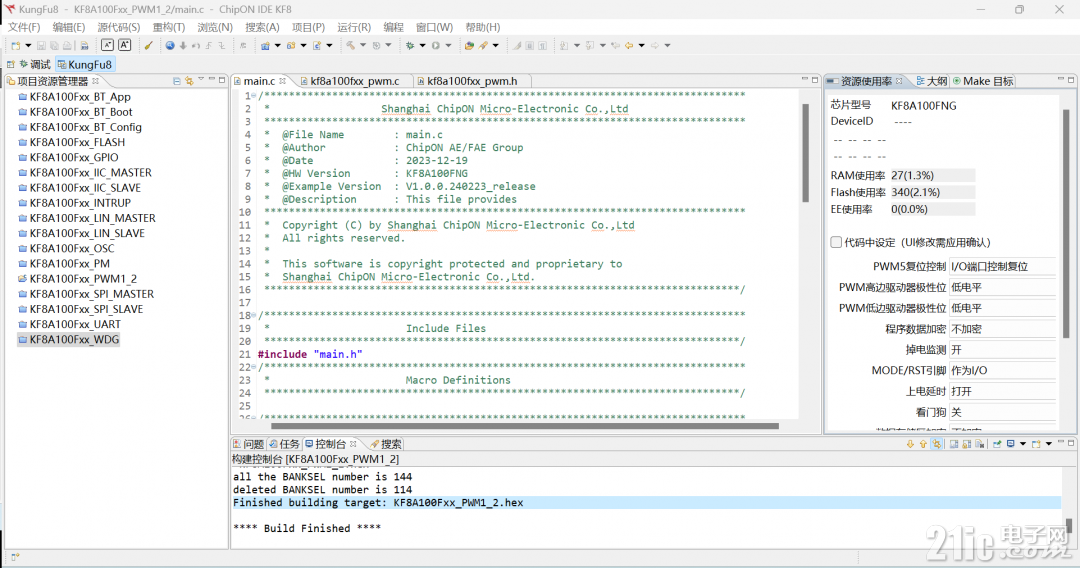Open the 程序数据加密 combo box
This screenshot has width=1080, height=568.
point(1002,329)
